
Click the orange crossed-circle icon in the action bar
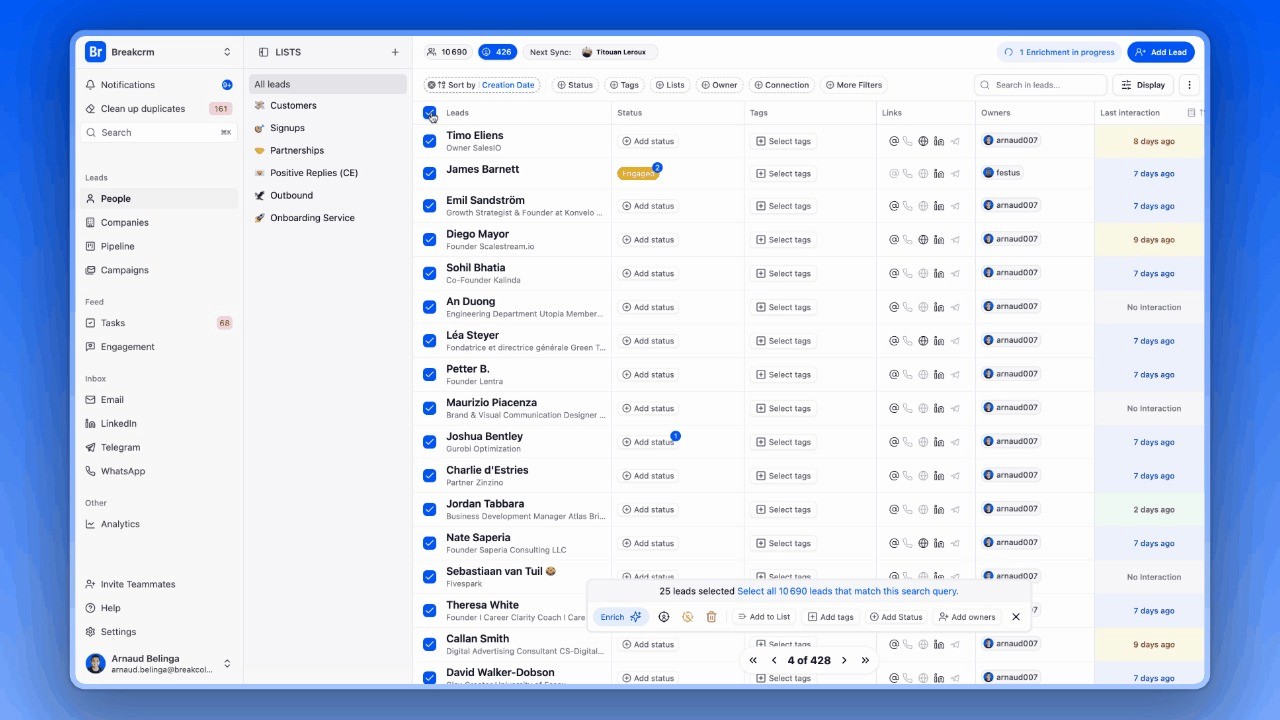point(688,617)
